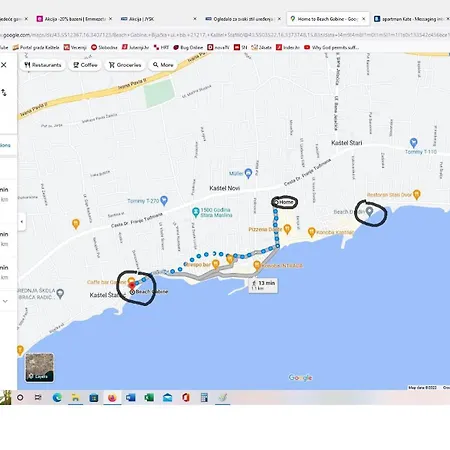Open Microsoft Edge from the taskbar
Screen dimensions: 450x450
coord(57,397)
